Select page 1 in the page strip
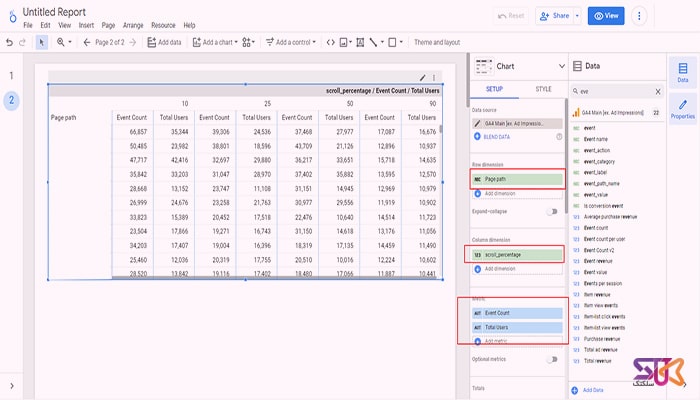Image resolution: width=700 pixels, height=400 pixels. tap(11, 75)
